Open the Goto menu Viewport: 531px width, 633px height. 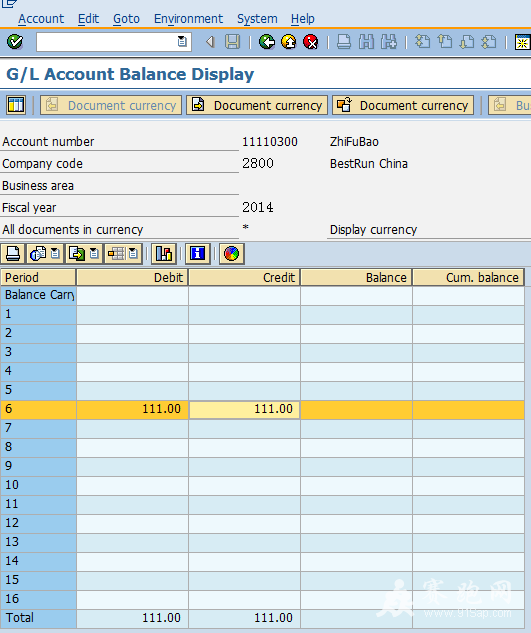pos(126,19)
